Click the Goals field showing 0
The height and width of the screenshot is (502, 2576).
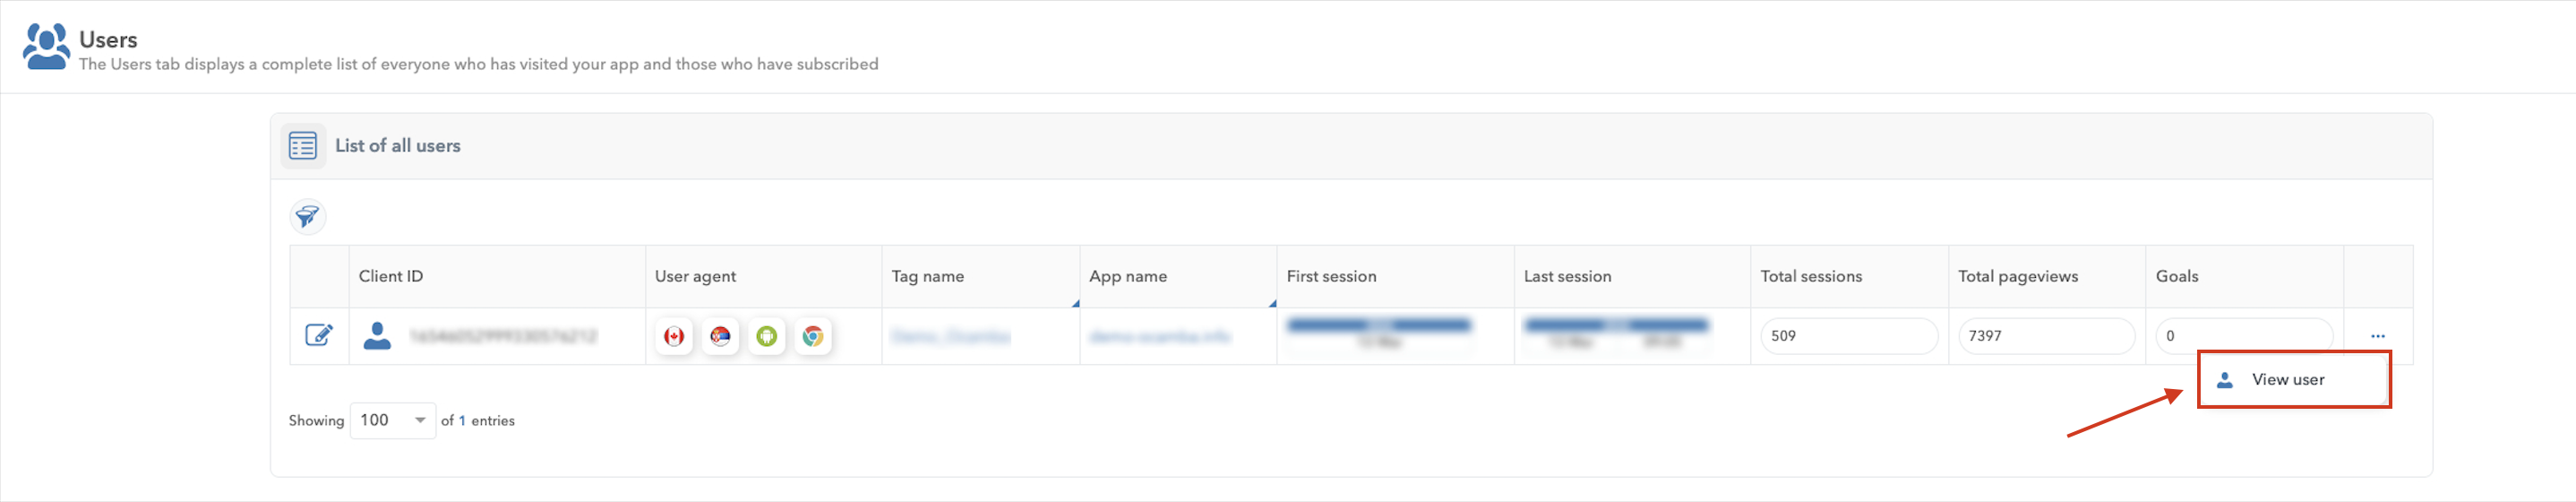pos(2244,336)
